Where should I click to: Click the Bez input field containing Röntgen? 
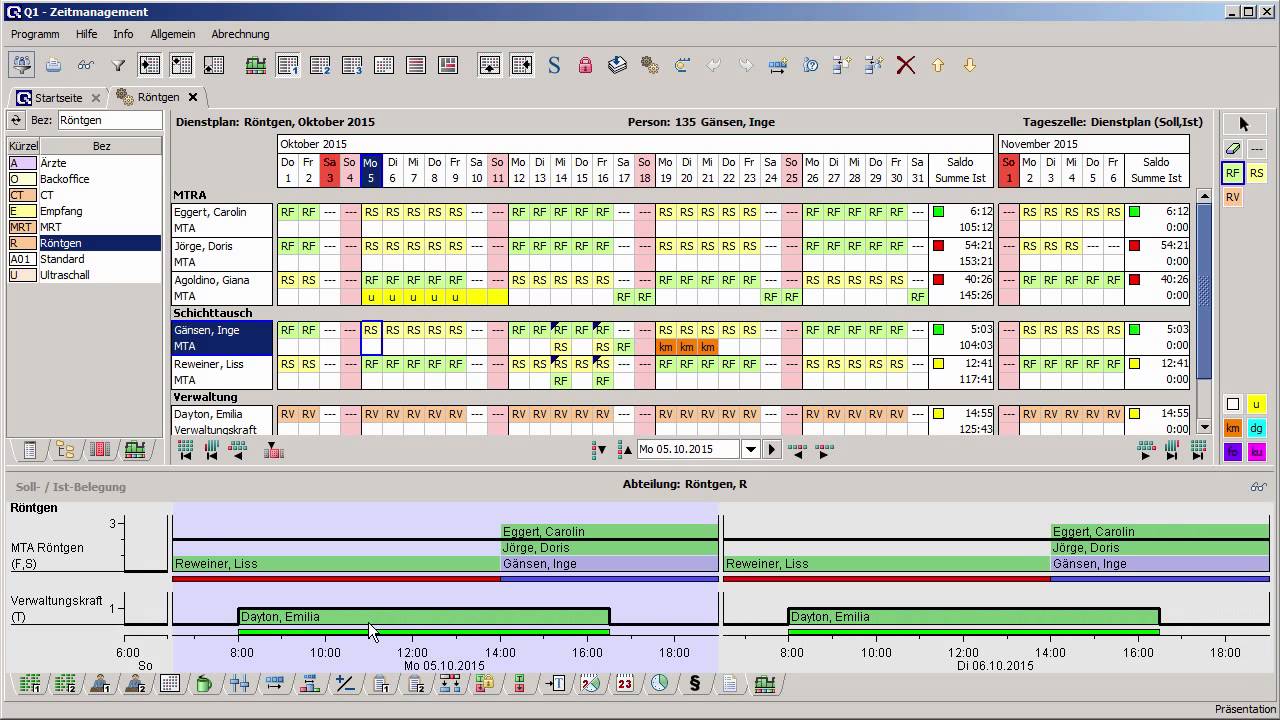click(109, 120)
